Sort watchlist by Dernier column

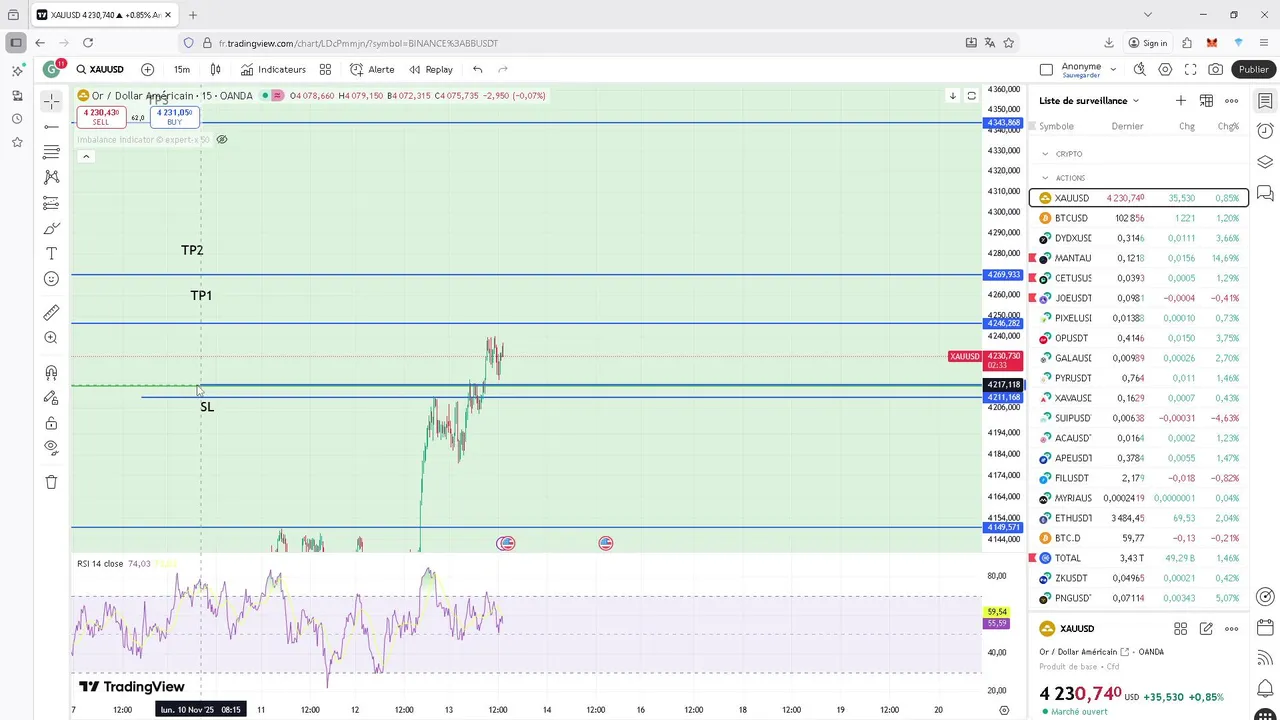point(1127,126)
